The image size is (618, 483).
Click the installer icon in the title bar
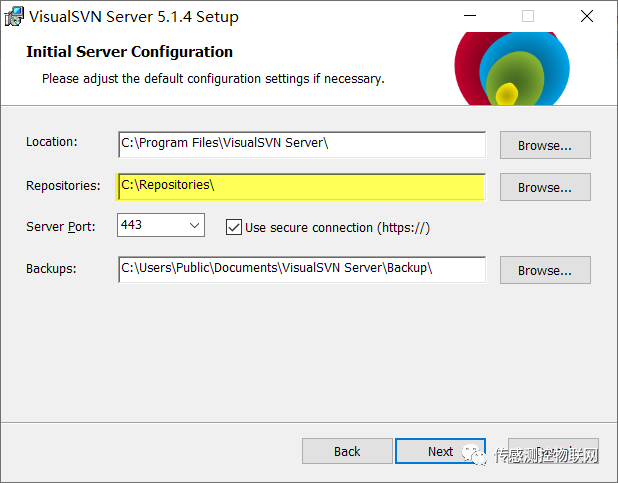(x=14, y=17)
